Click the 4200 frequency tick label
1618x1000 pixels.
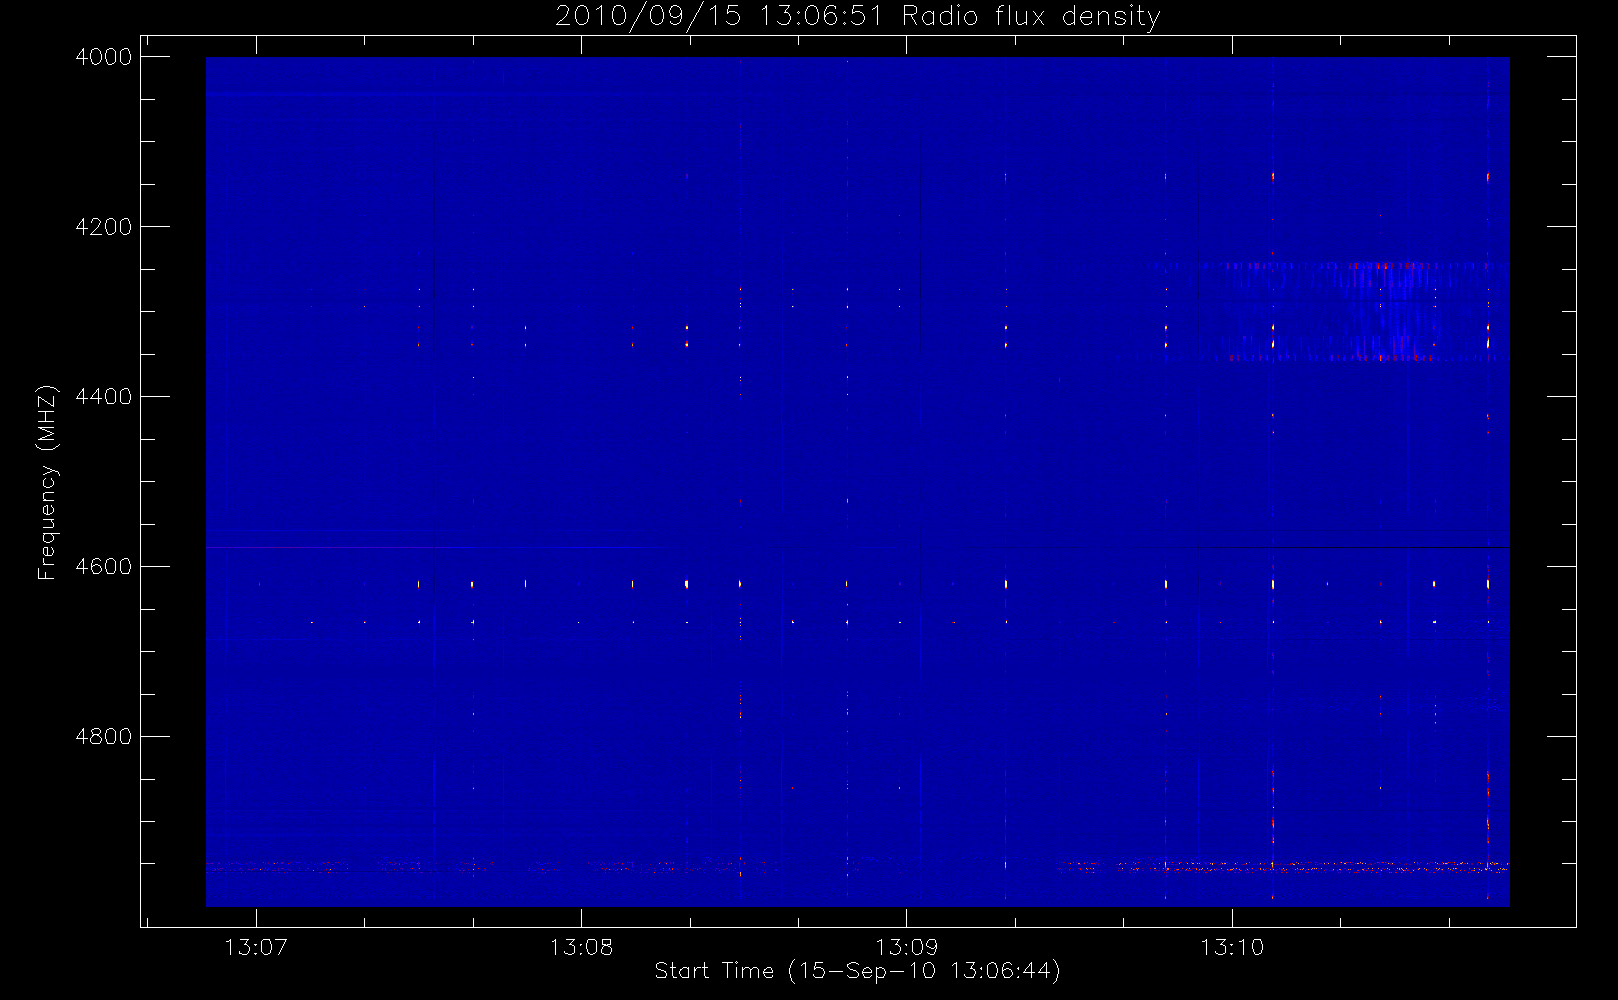[104, 227]
